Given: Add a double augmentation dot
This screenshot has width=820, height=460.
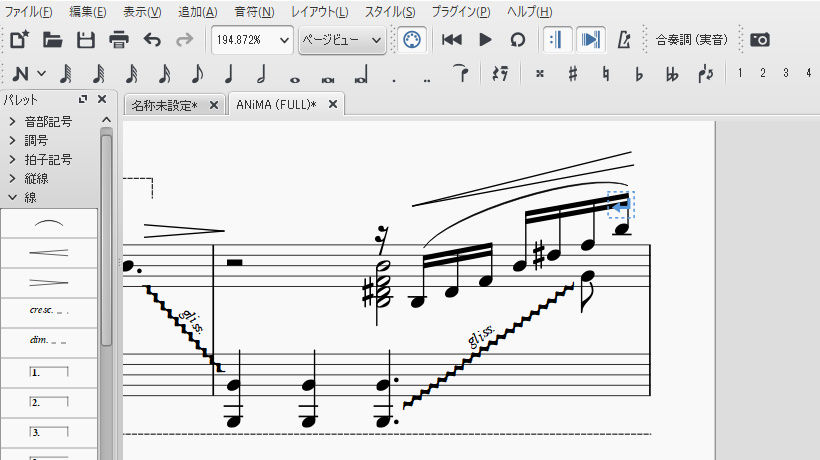Looking at the screenshot, I should [x=427, y=80].
